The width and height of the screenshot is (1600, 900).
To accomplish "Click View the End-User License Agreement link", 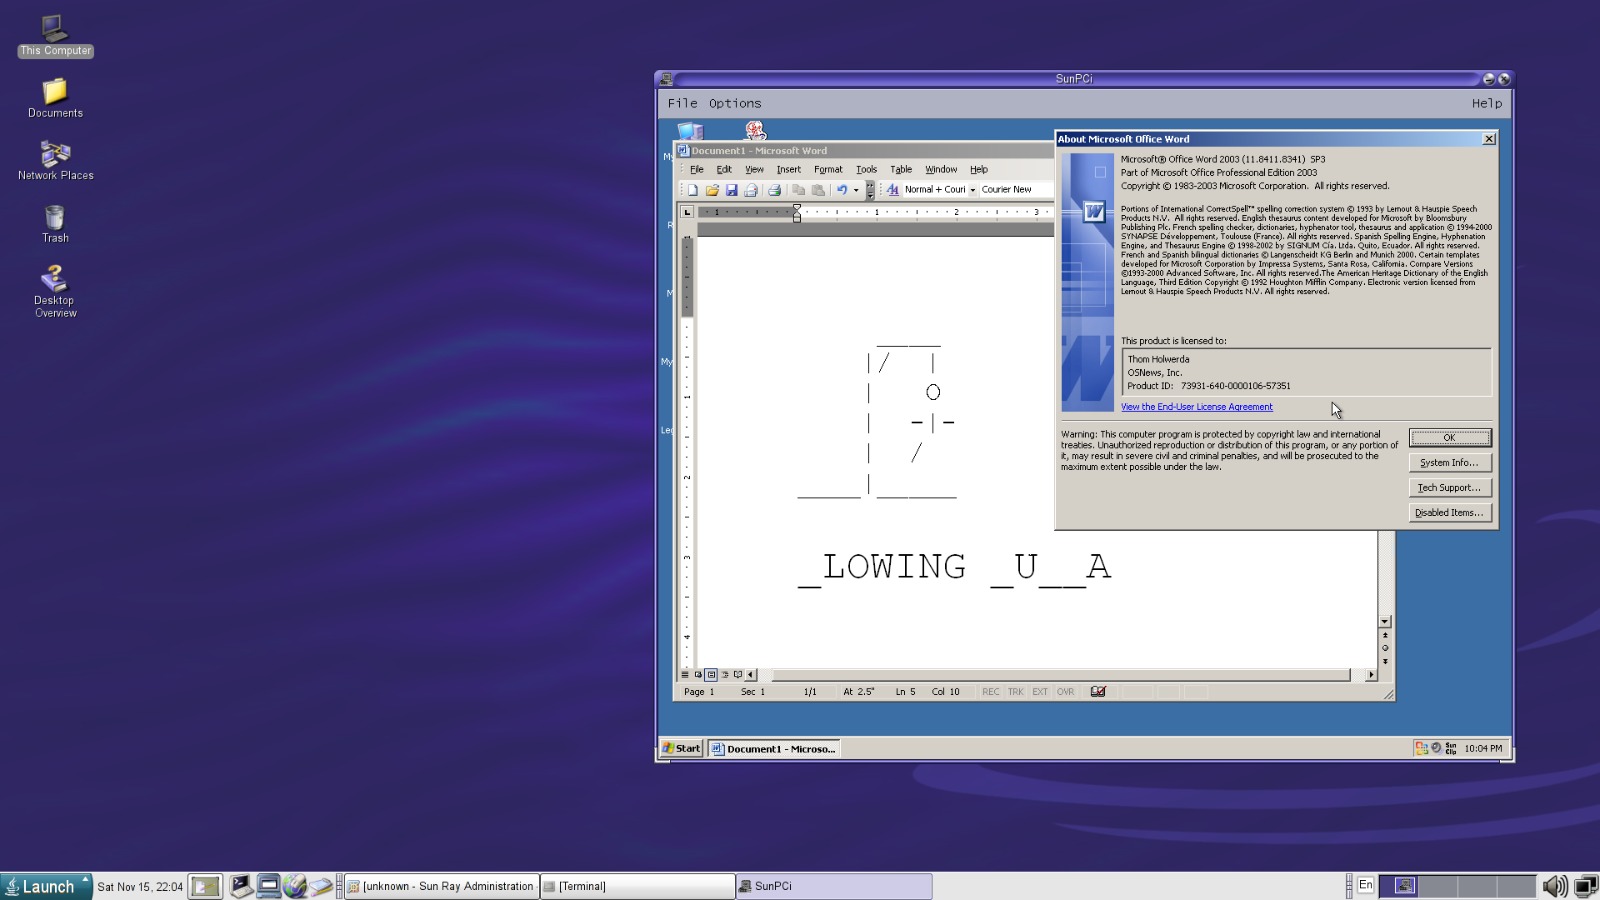I will click(x=1197, y=407).
